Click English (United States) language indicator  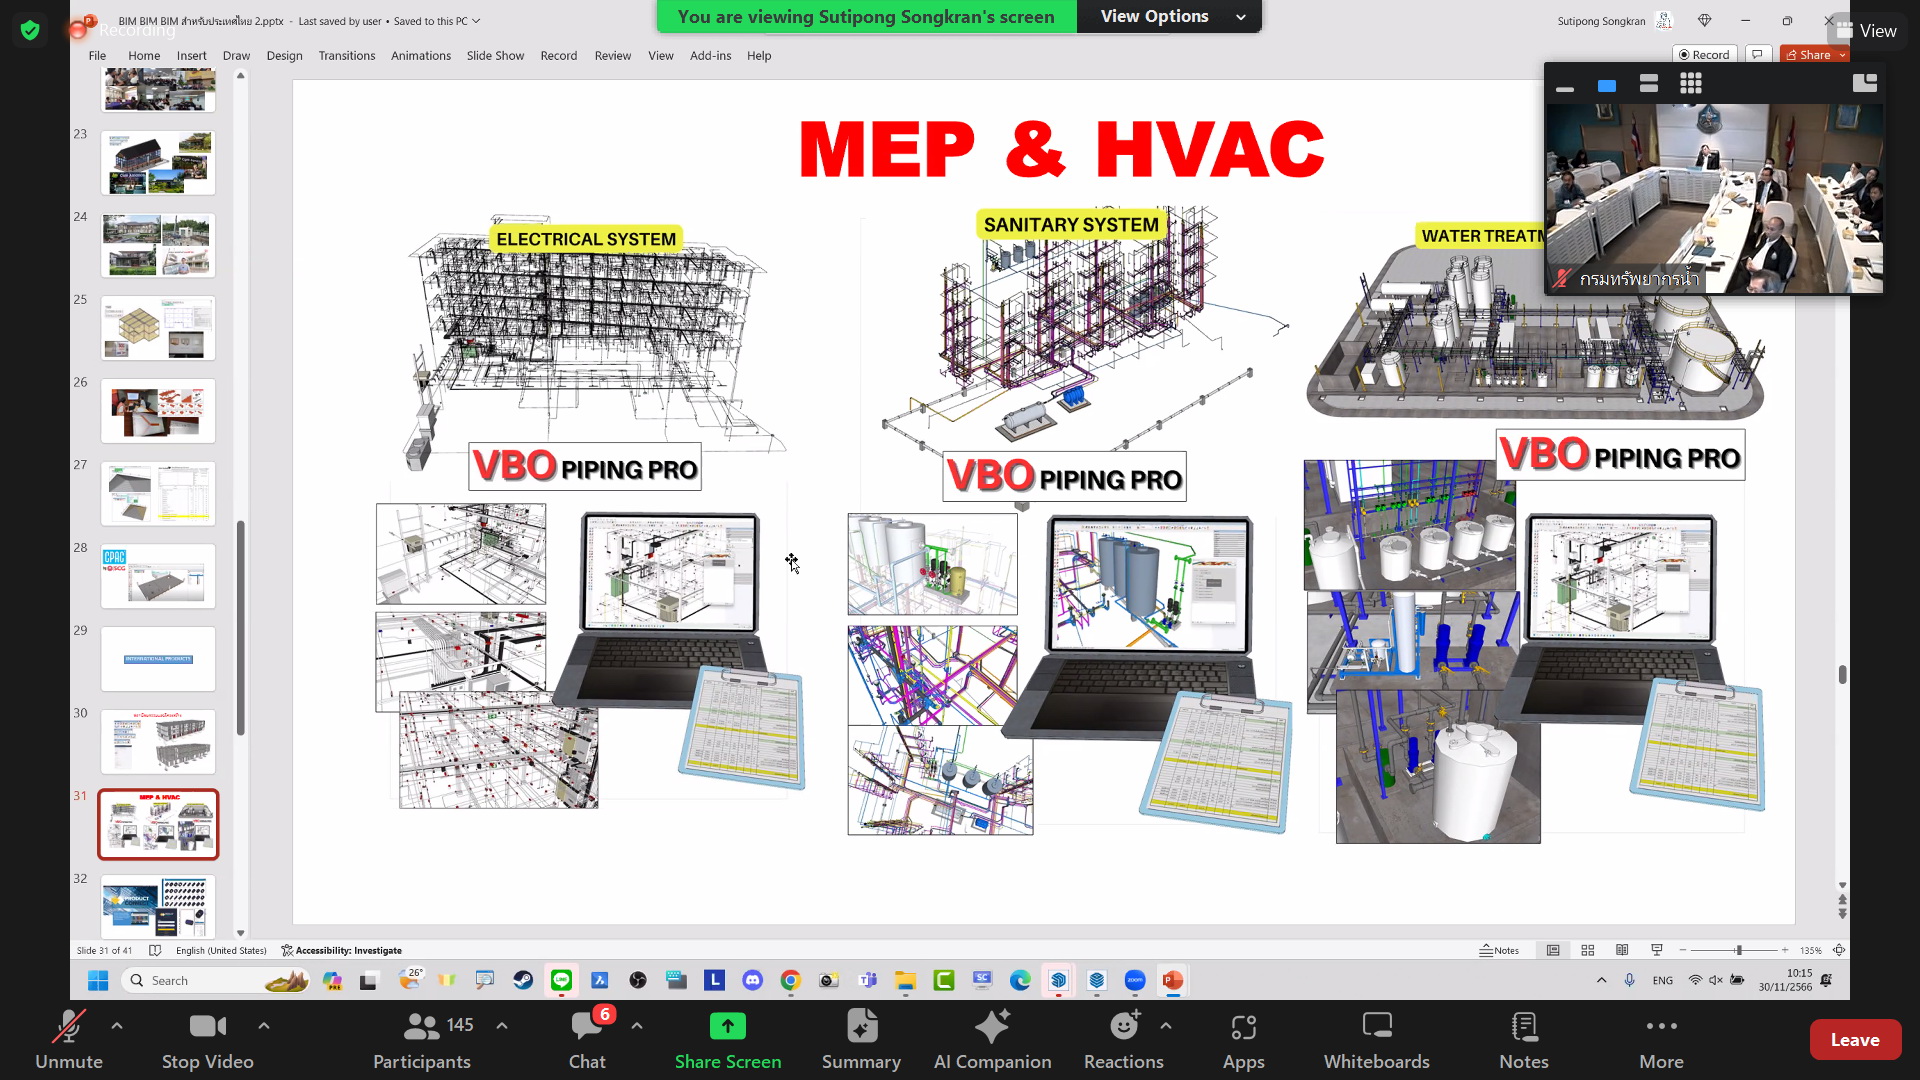221,951
